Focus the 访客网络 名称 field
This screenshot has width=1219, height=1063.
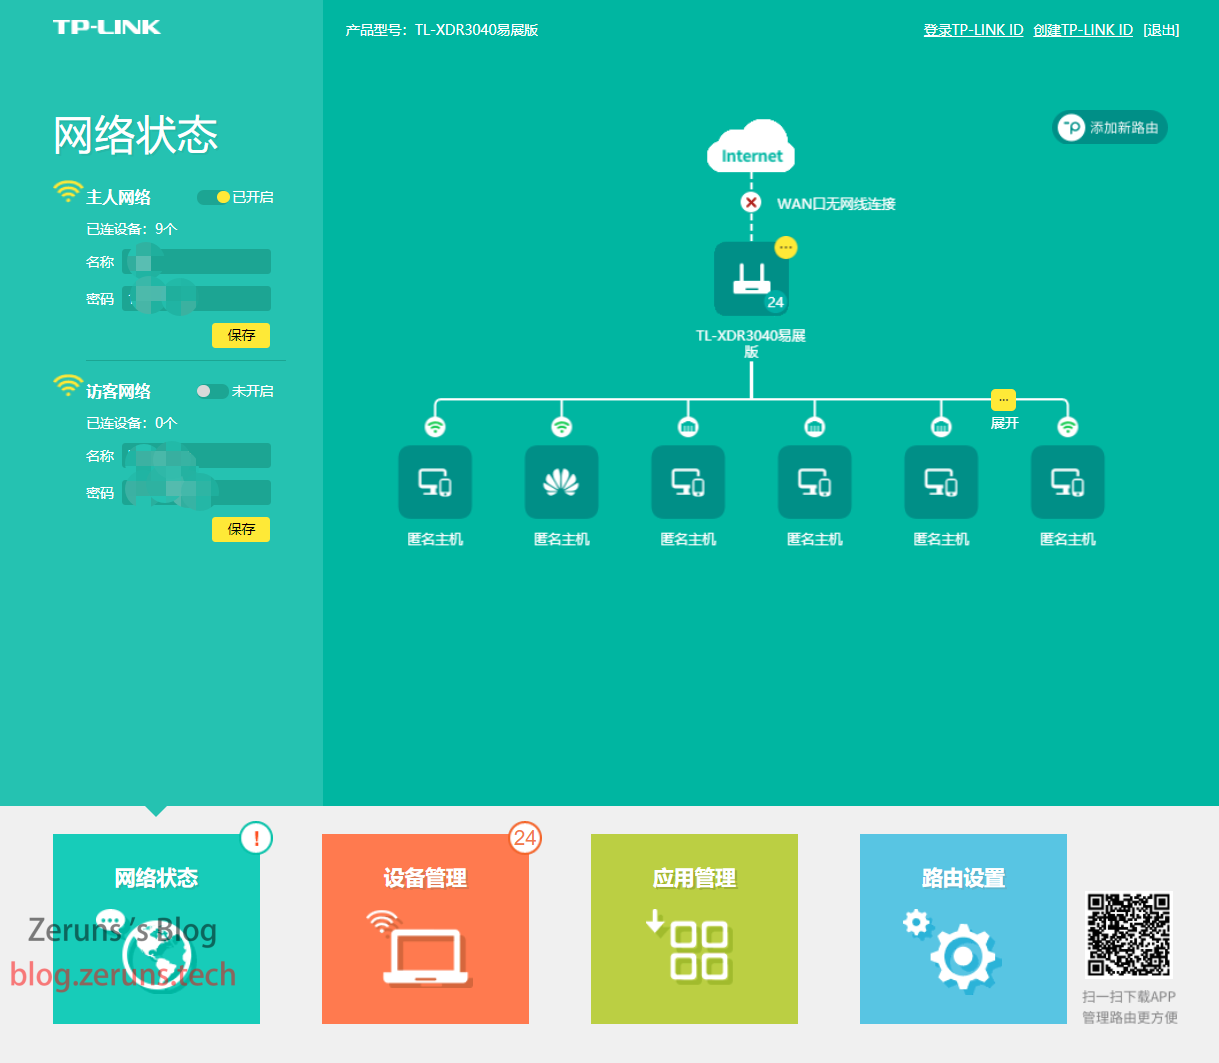[197, 456]
